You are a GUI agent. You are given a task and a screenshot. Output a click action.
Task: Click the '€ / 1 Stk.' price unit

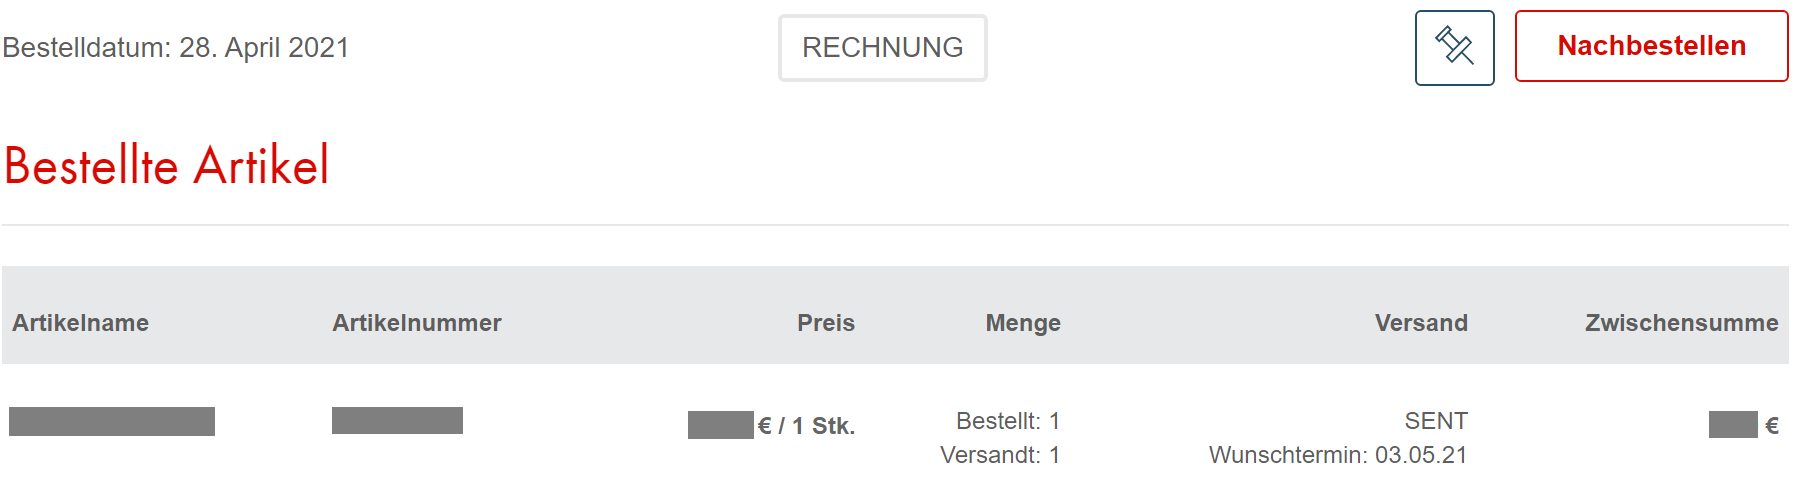(x=807, y=426)
